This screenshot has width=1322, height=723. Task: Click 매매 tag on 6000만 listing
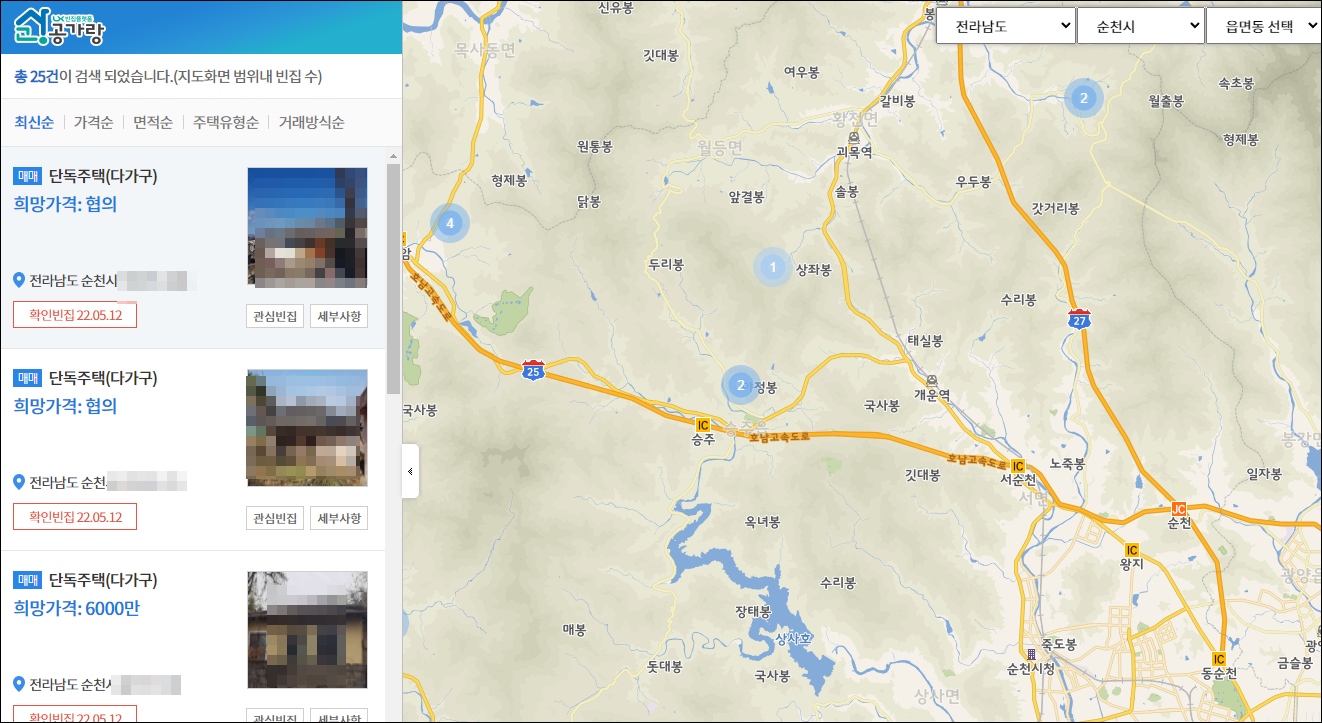point(28,581)
